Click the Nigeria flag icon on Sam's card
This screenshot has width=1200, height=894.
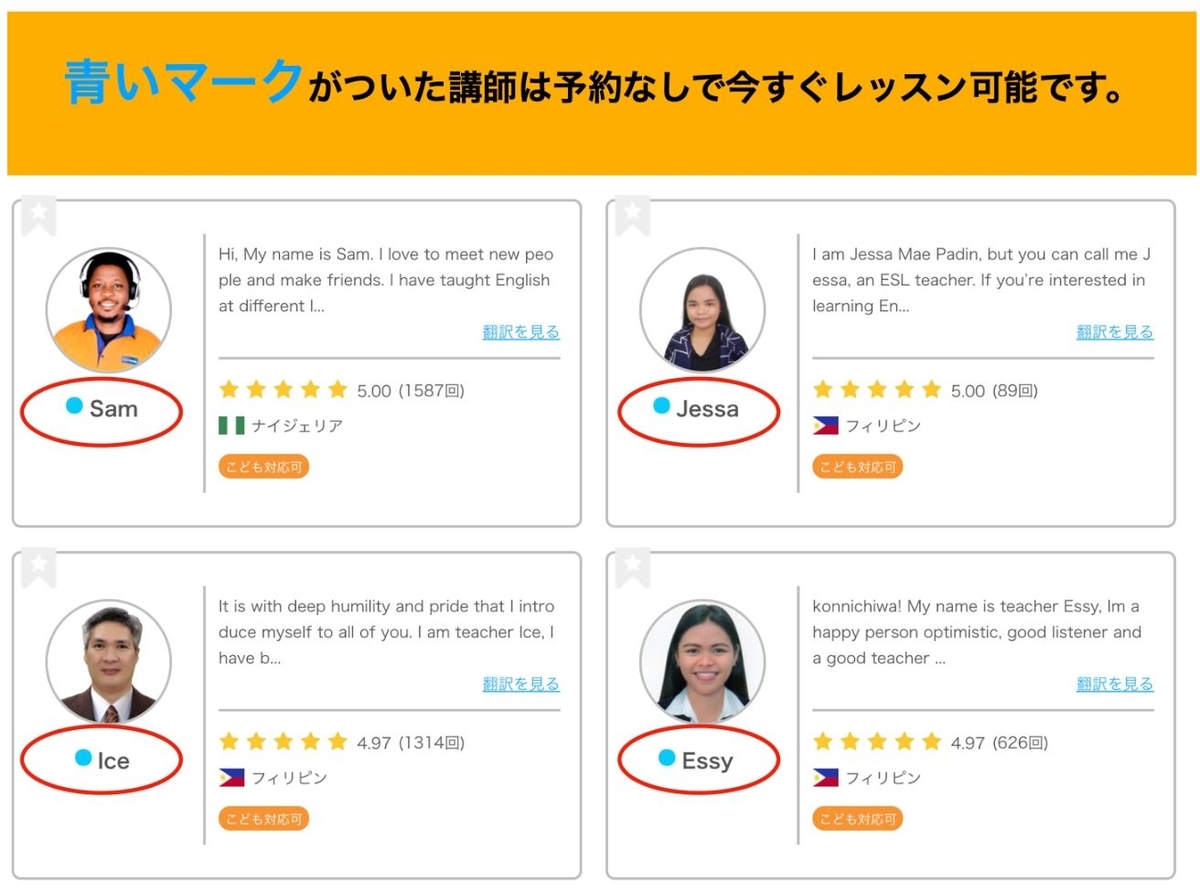229,424
